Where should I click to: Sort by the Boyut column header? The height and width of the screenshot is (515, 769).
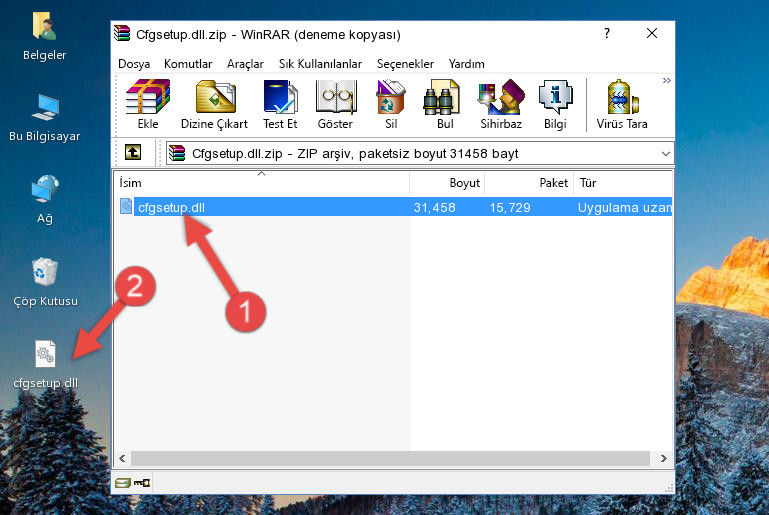click(447, 183)
